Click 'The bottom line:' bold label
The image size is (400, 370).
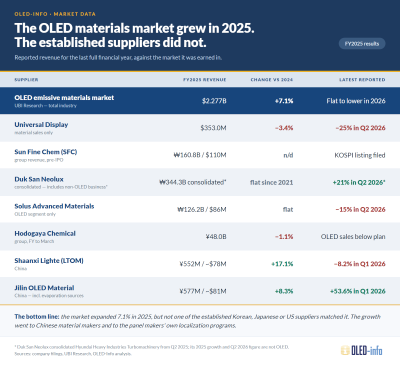37,317
